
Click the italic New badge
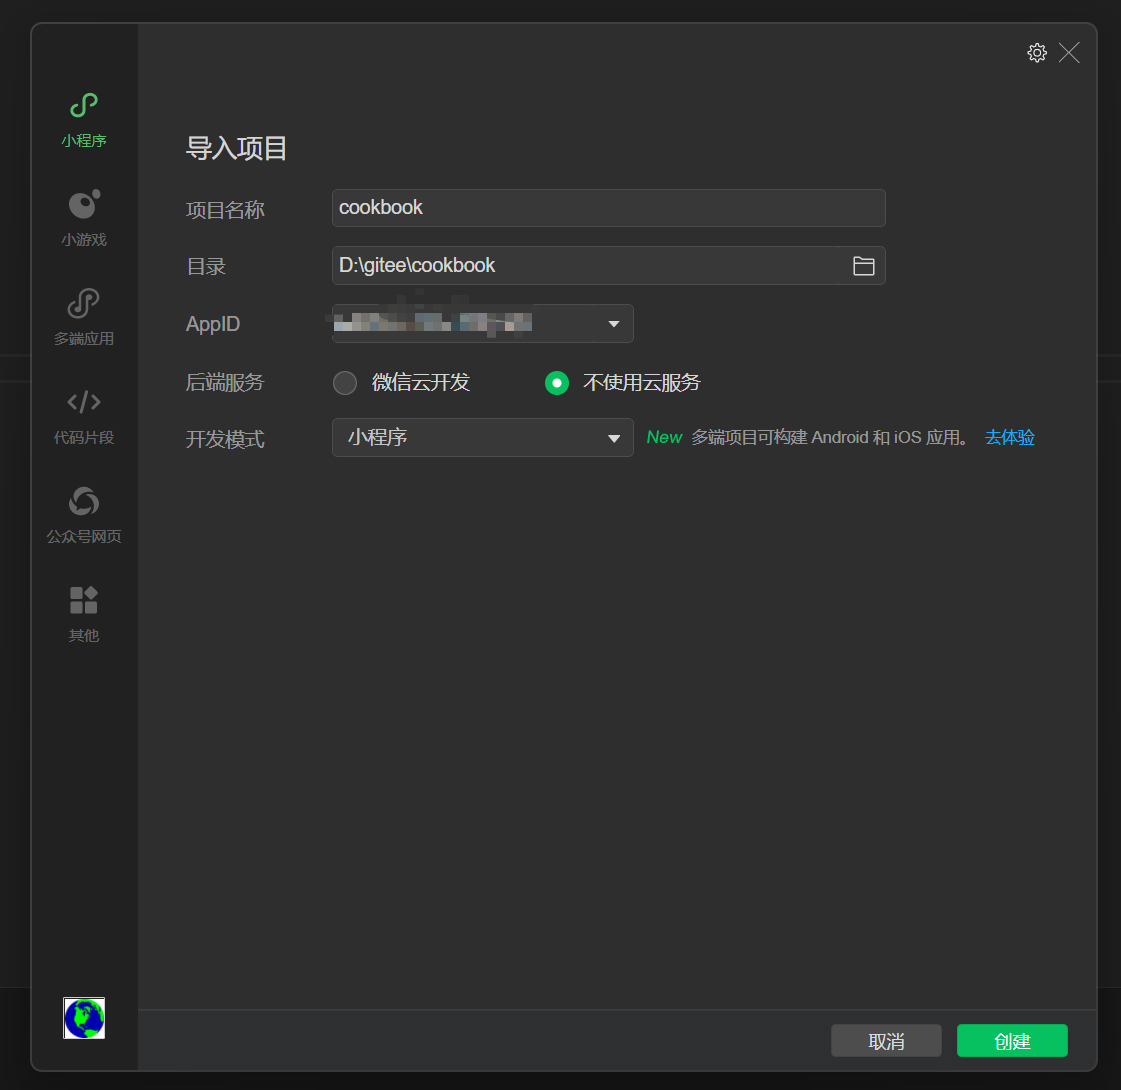coord(664,437)
